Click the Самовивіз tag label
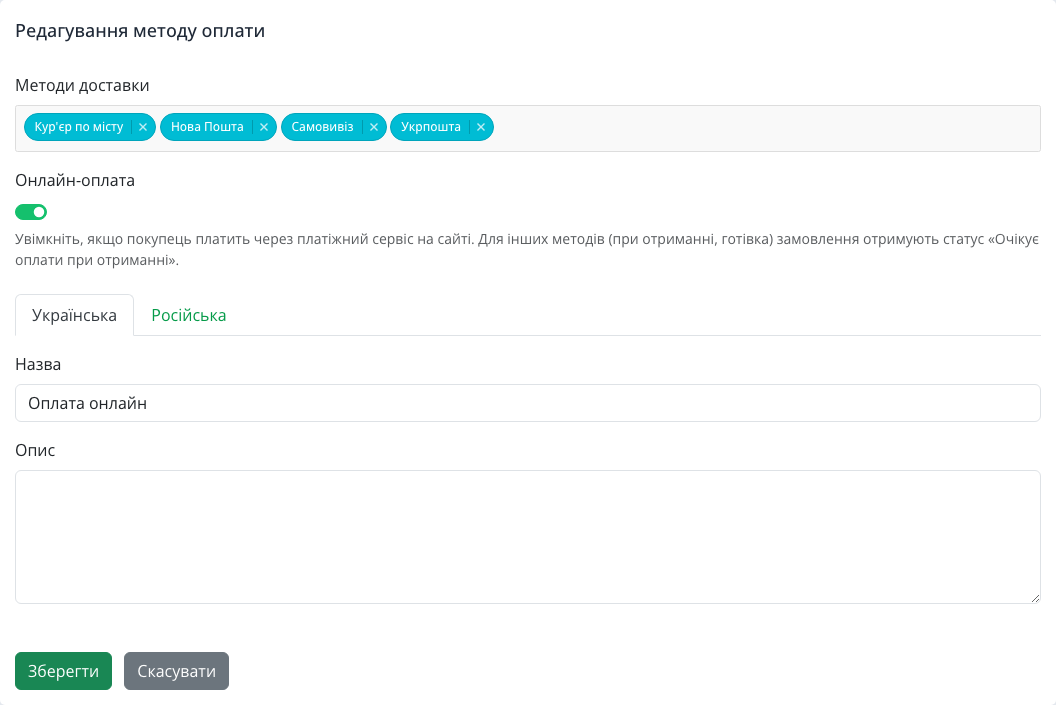Screen dimensions: 1056x705 322,127
